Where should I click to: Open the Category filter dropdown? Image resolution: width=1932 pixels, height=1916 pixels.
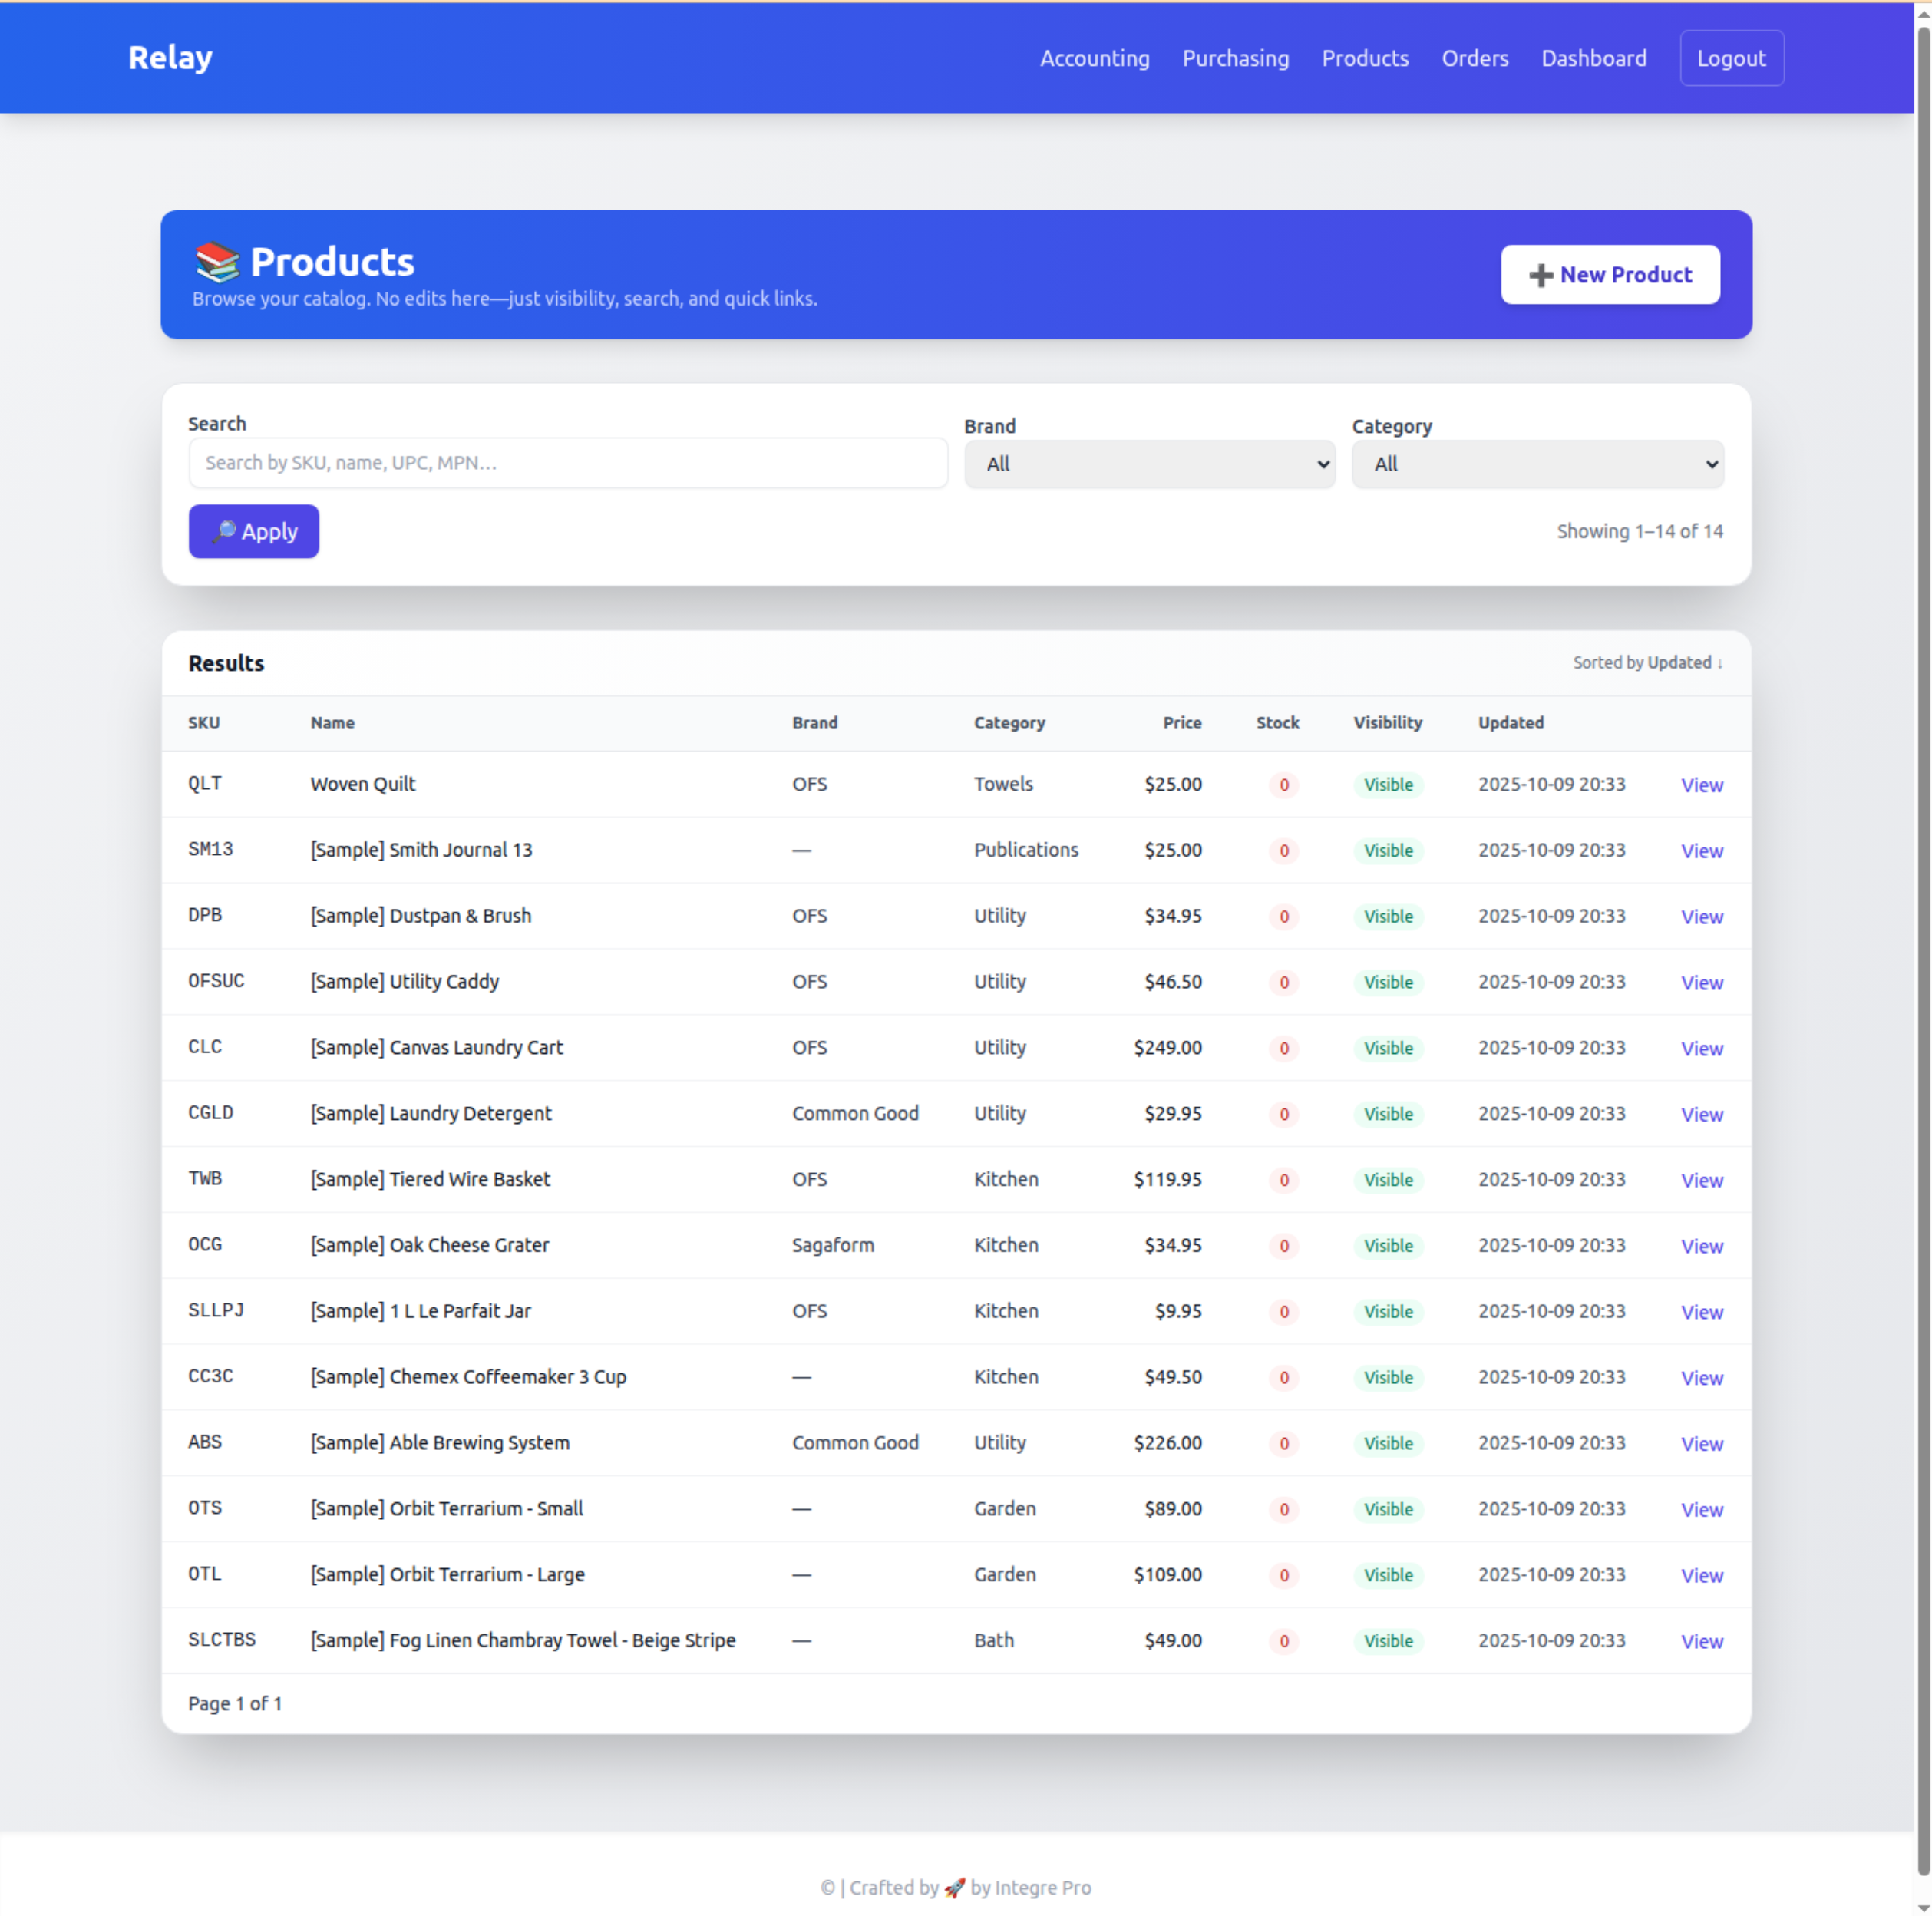pyautogui.click(x=1537, y=464)
